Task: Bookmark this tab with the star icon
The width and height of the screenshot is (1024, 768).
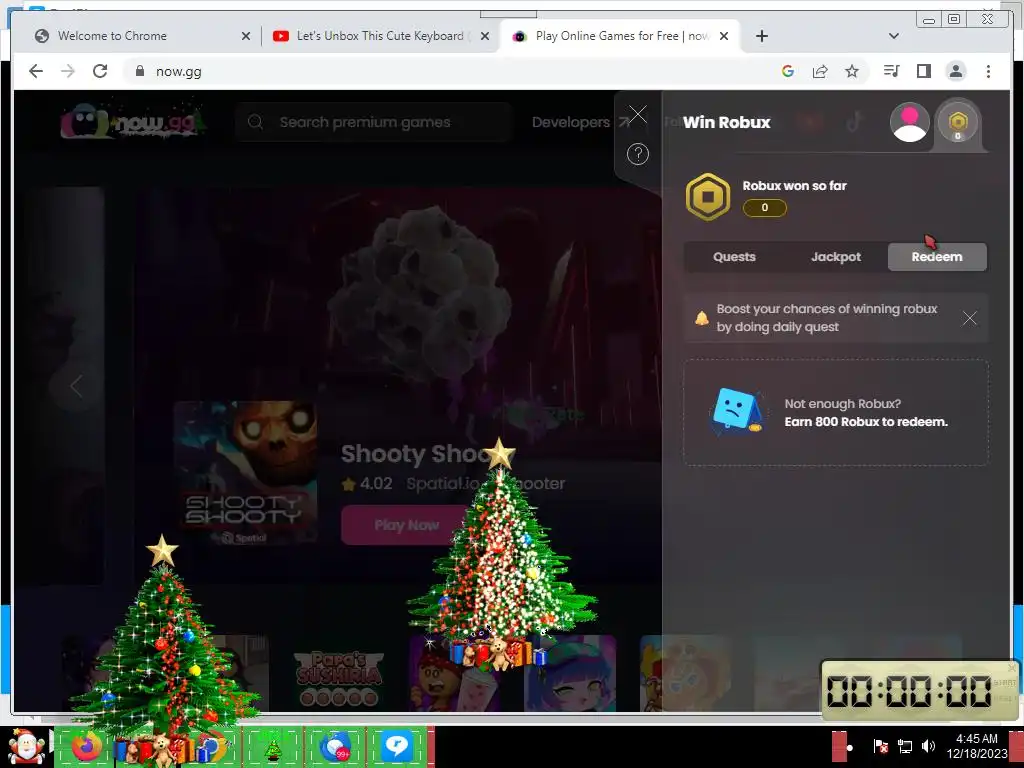Action: (852, 71)
